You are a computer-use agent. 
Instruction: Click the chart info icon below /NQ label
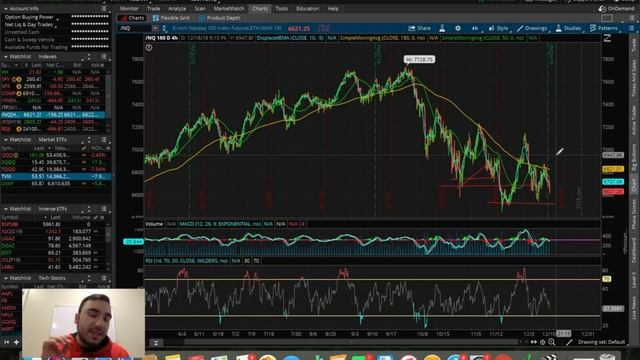[149, 47]
